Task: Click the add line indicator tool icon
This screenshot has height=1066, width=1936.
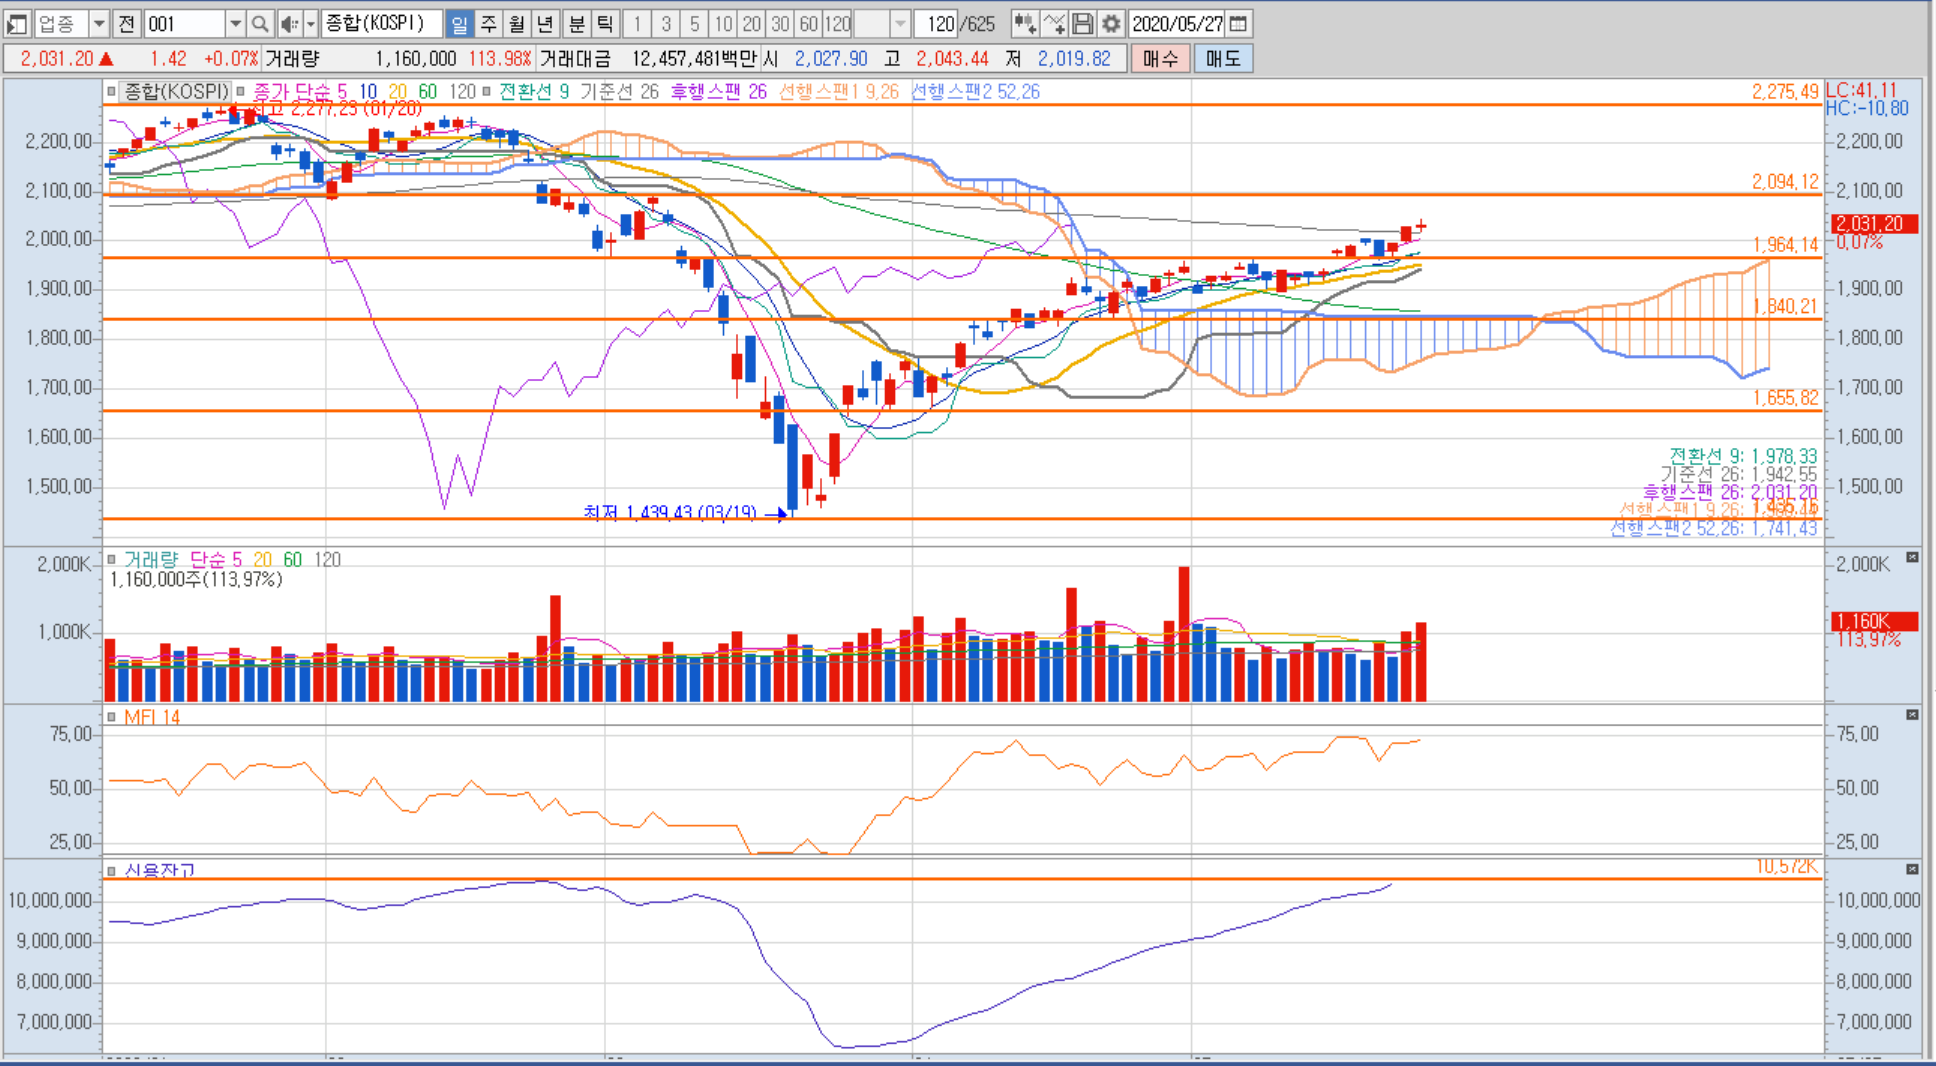Action: tap(1054, 23)
